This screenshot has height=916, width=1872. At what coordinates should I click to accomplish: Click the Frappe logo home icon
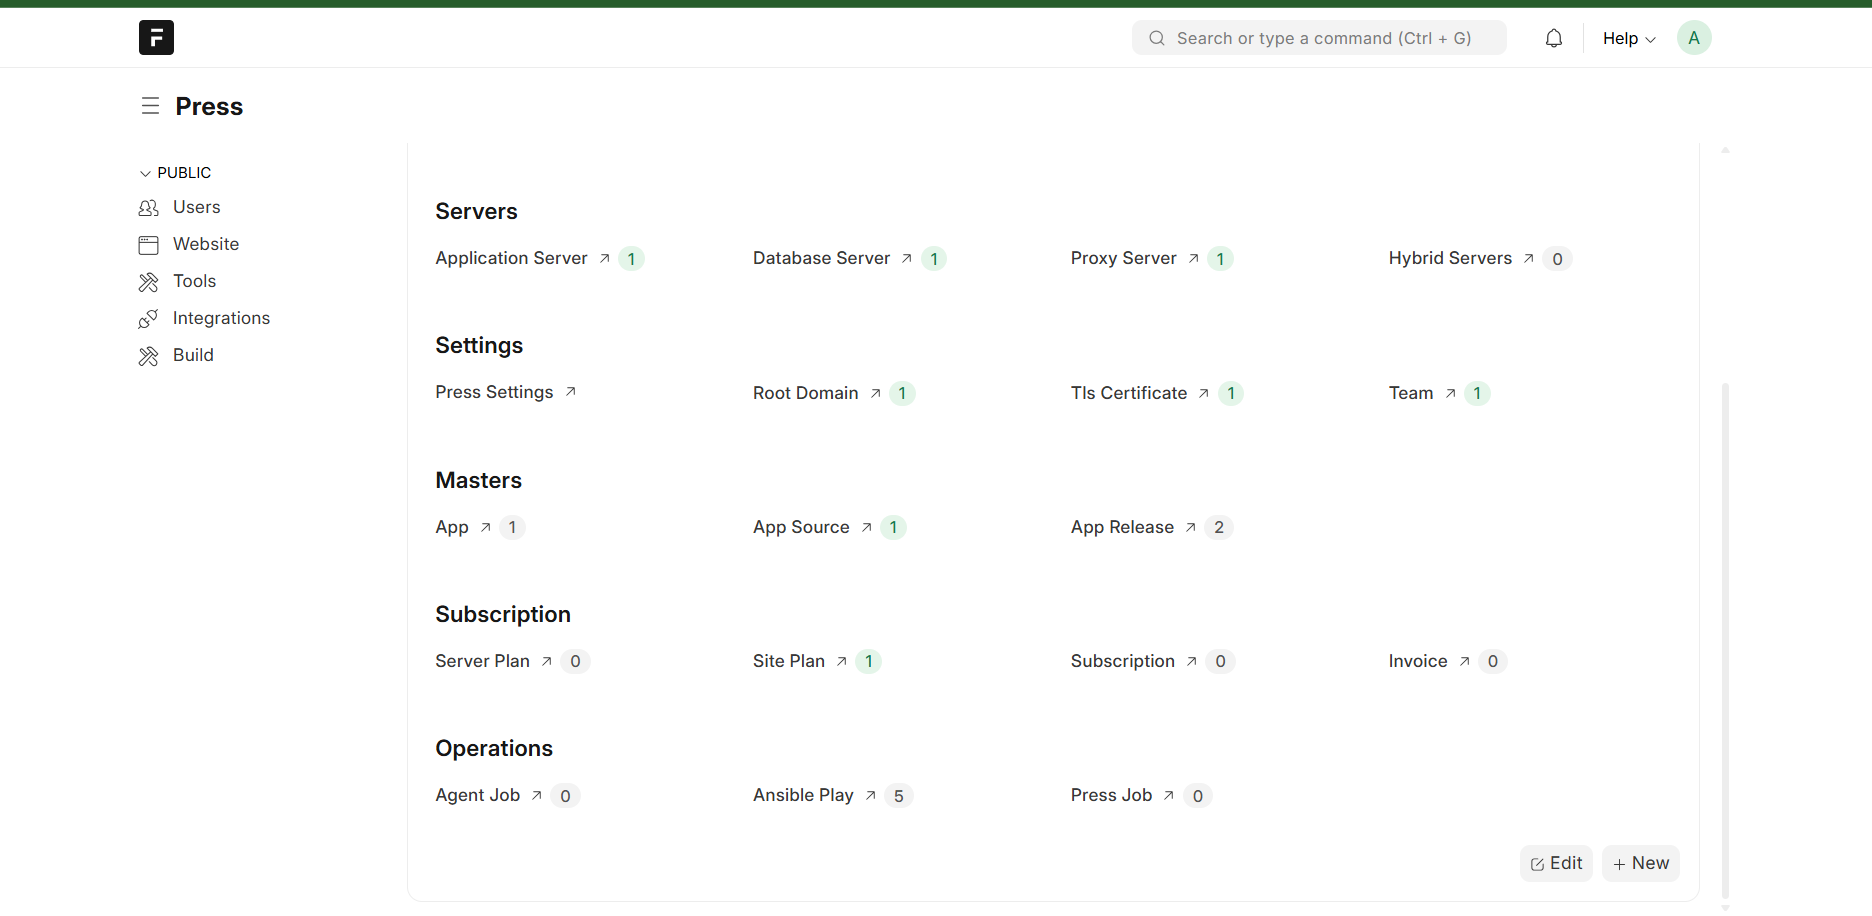[x=156, y=38]
